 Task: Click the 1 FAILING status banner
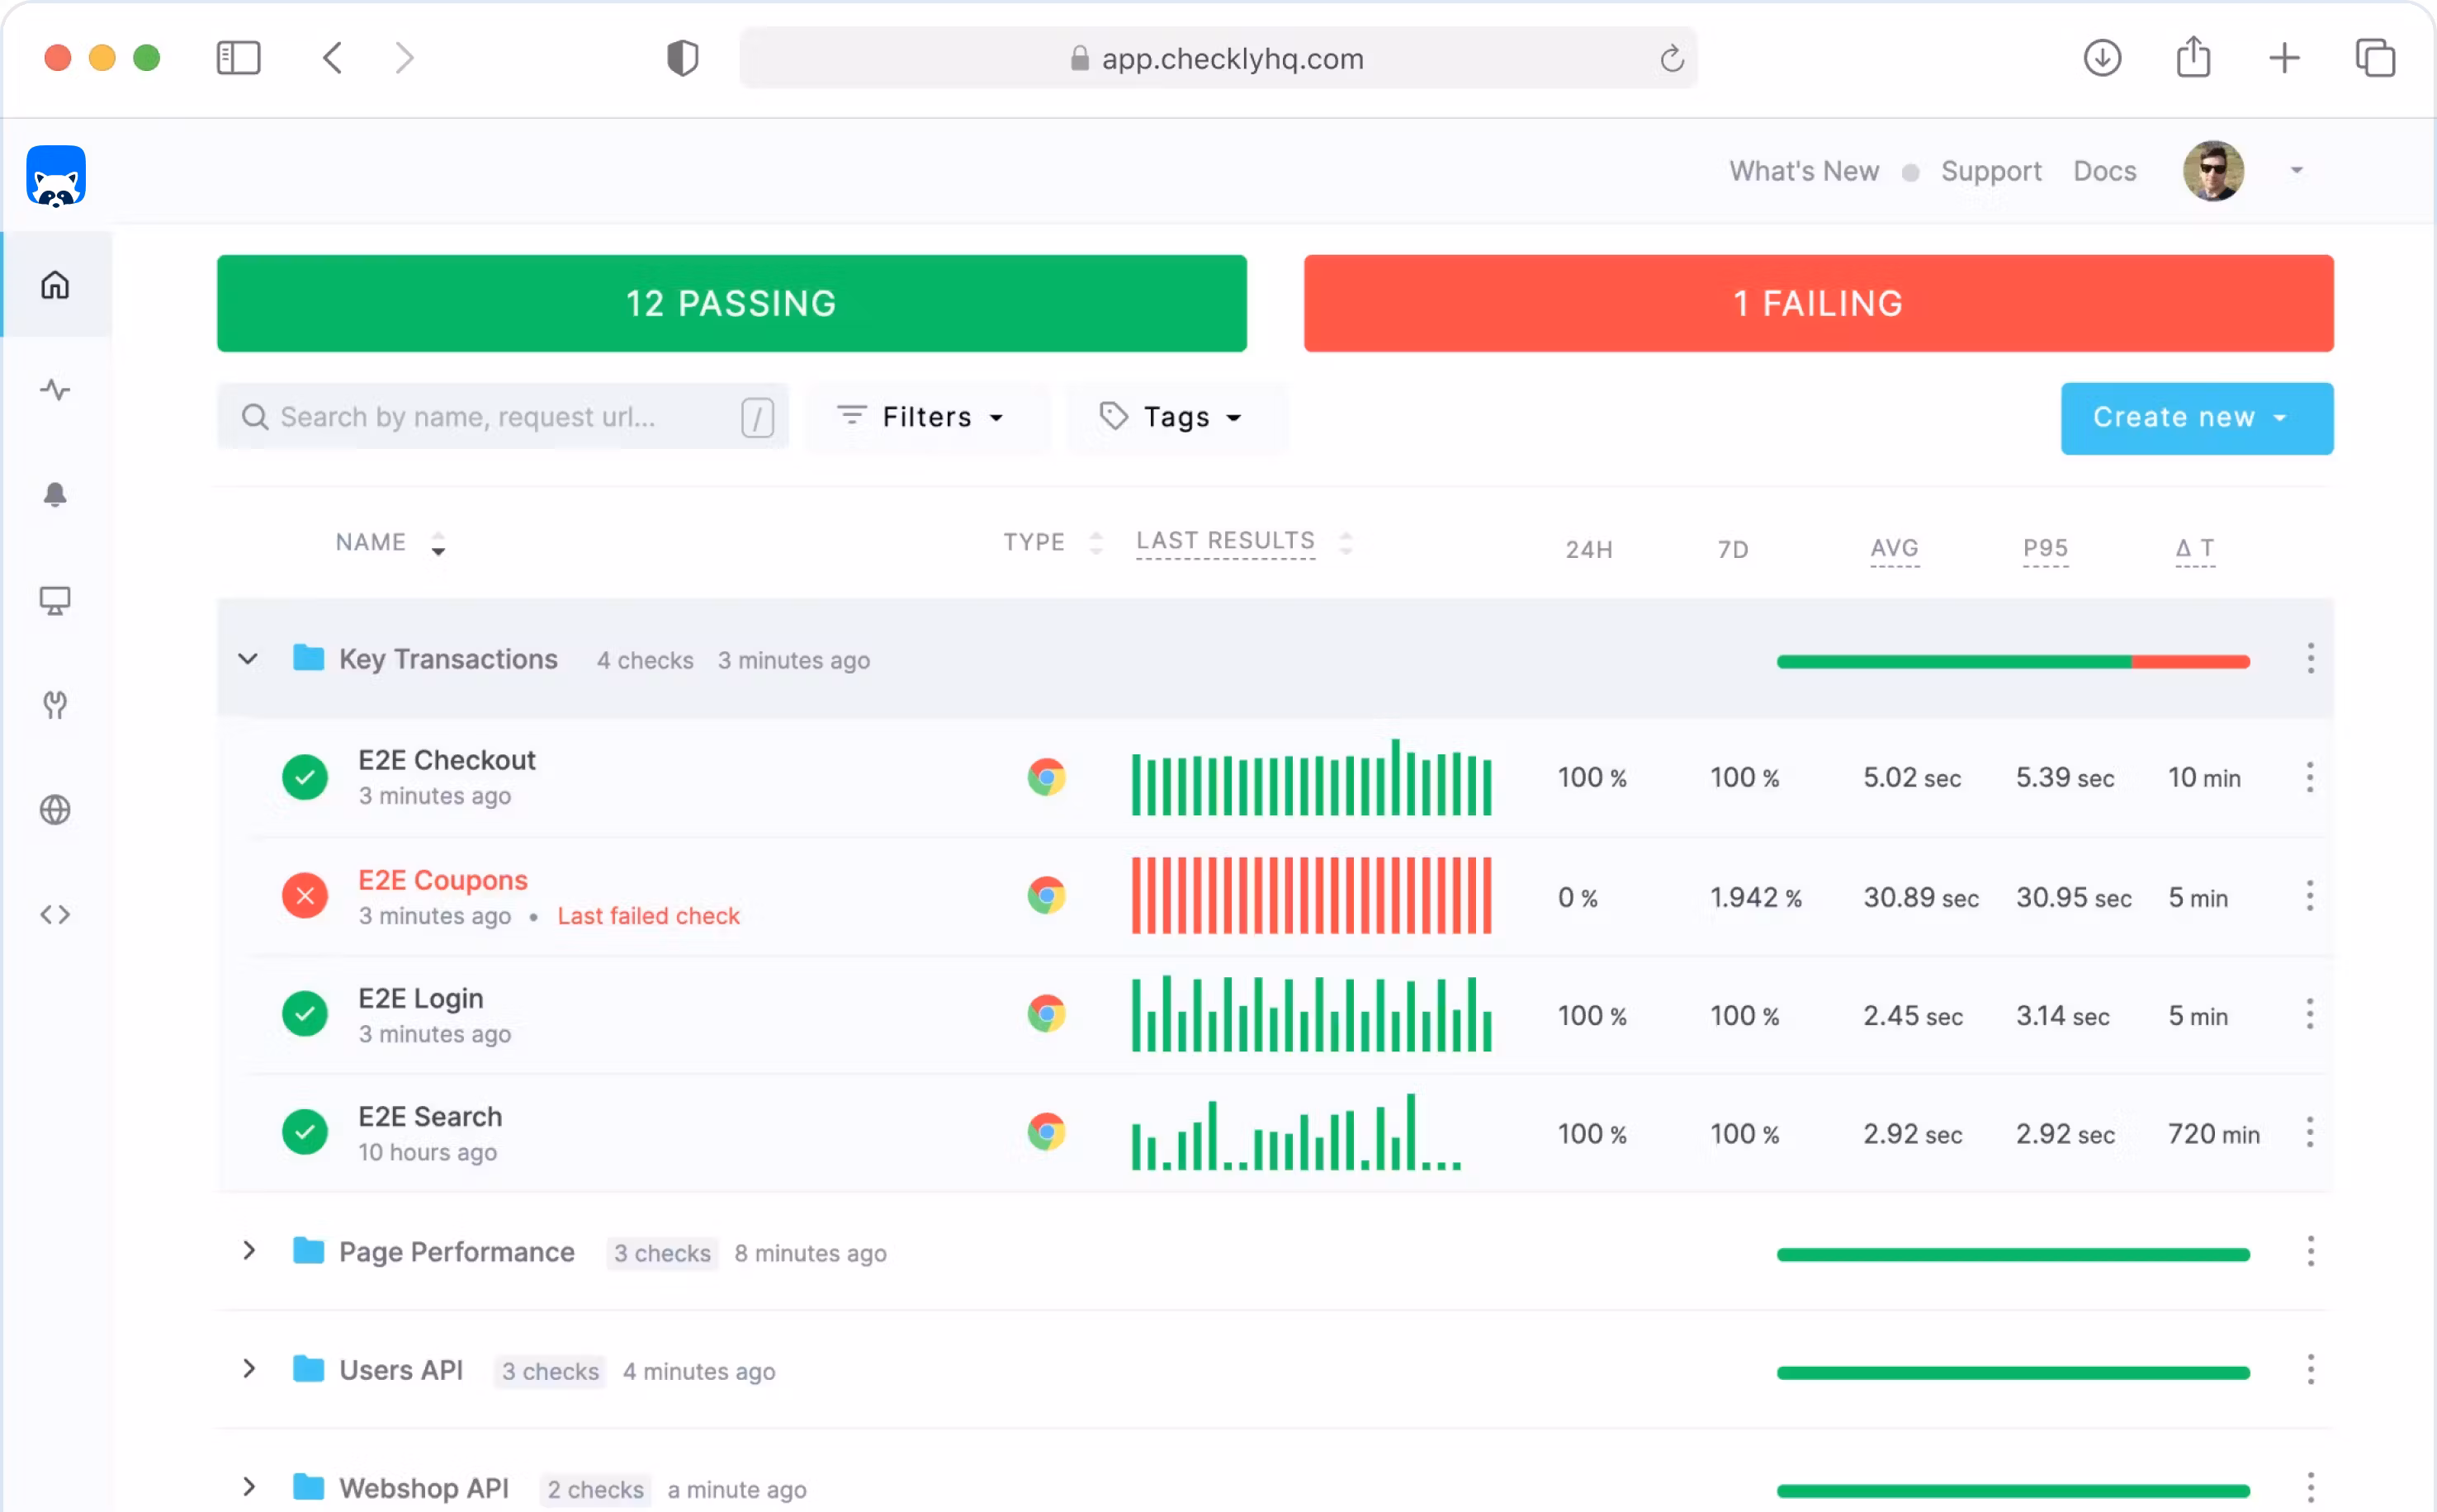point(1817,303)
